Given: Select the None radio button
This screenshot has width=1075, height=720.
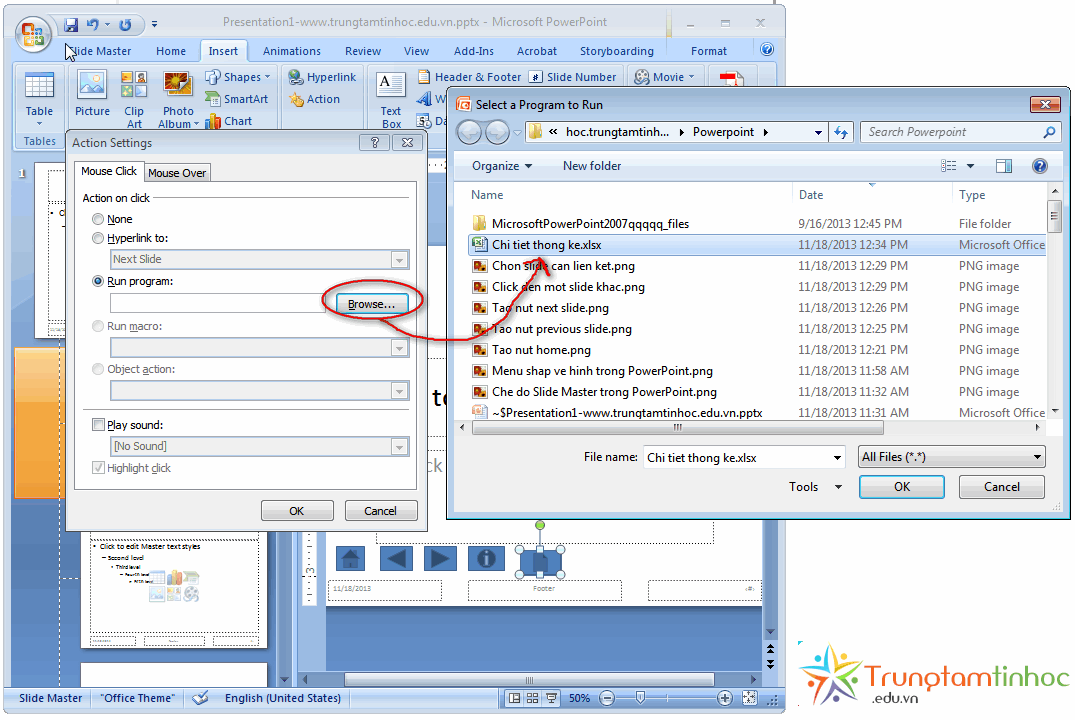Looking at the screenshot, I should 98,219.
